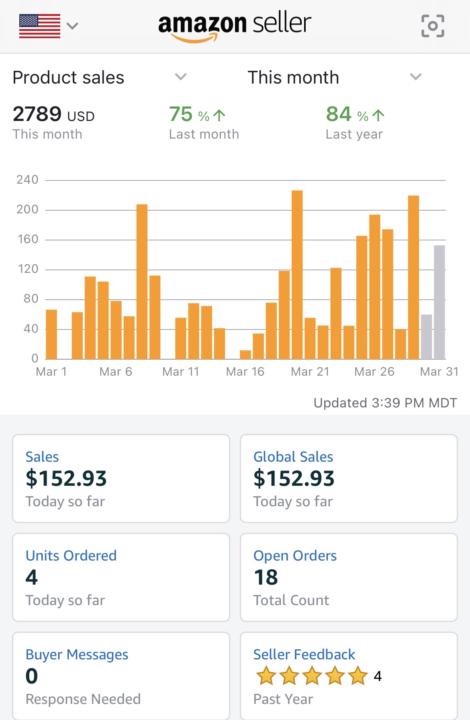The height and width of the screenshot is (720, 470).
Task: Open the Open Orders card
Action: [x=349, y=577]
